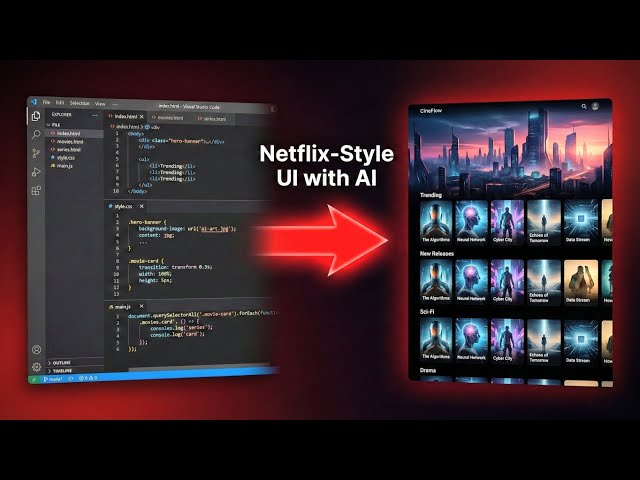The image size is (640, 480).
Task: Open the Run and Debug view
Action: pos(36,172)
